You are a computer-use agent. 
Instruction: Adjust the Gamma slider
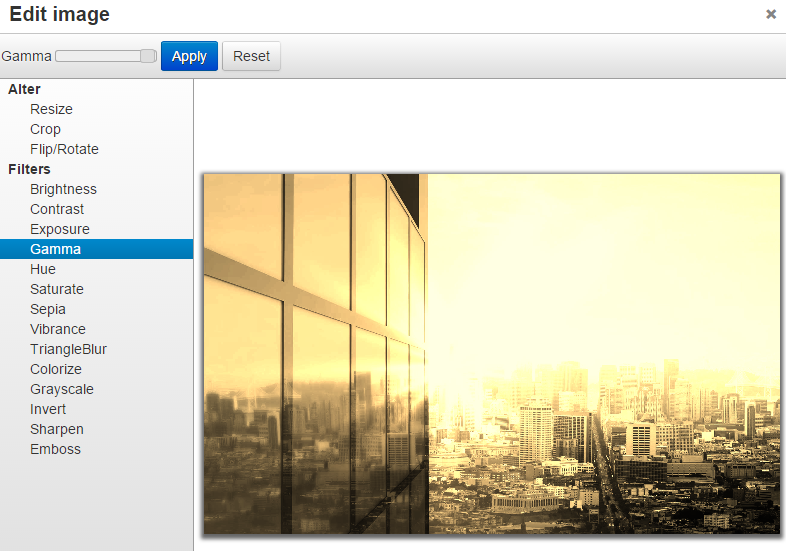click(148, 56)
